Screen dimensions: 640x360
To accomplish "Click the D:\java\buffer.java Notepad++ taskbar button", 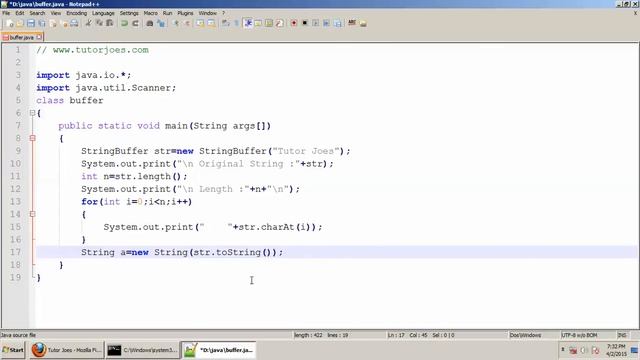I will 218,350.
